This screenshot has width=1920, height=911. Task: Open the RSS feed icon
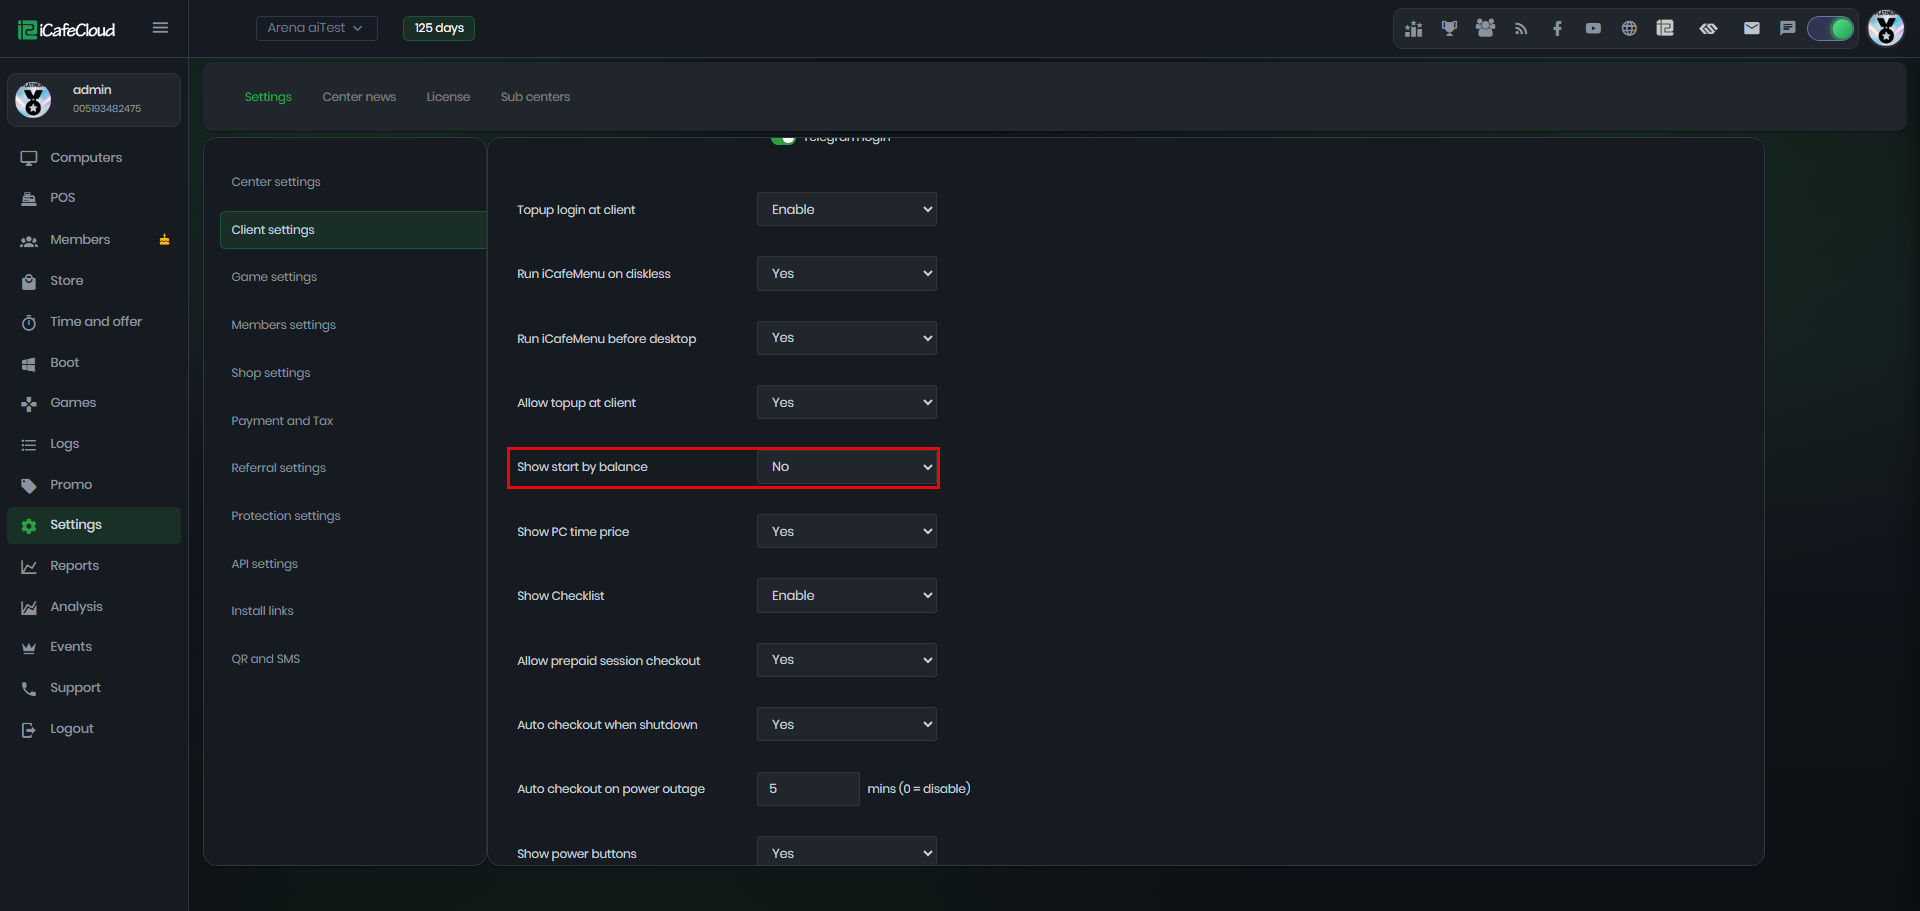coord(1521,29)
